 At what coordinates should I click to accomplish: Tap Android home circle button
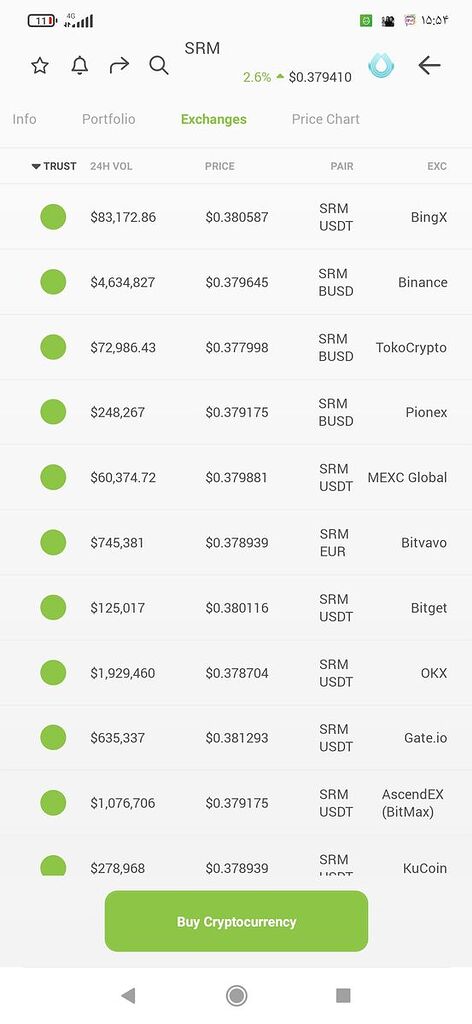236,995
